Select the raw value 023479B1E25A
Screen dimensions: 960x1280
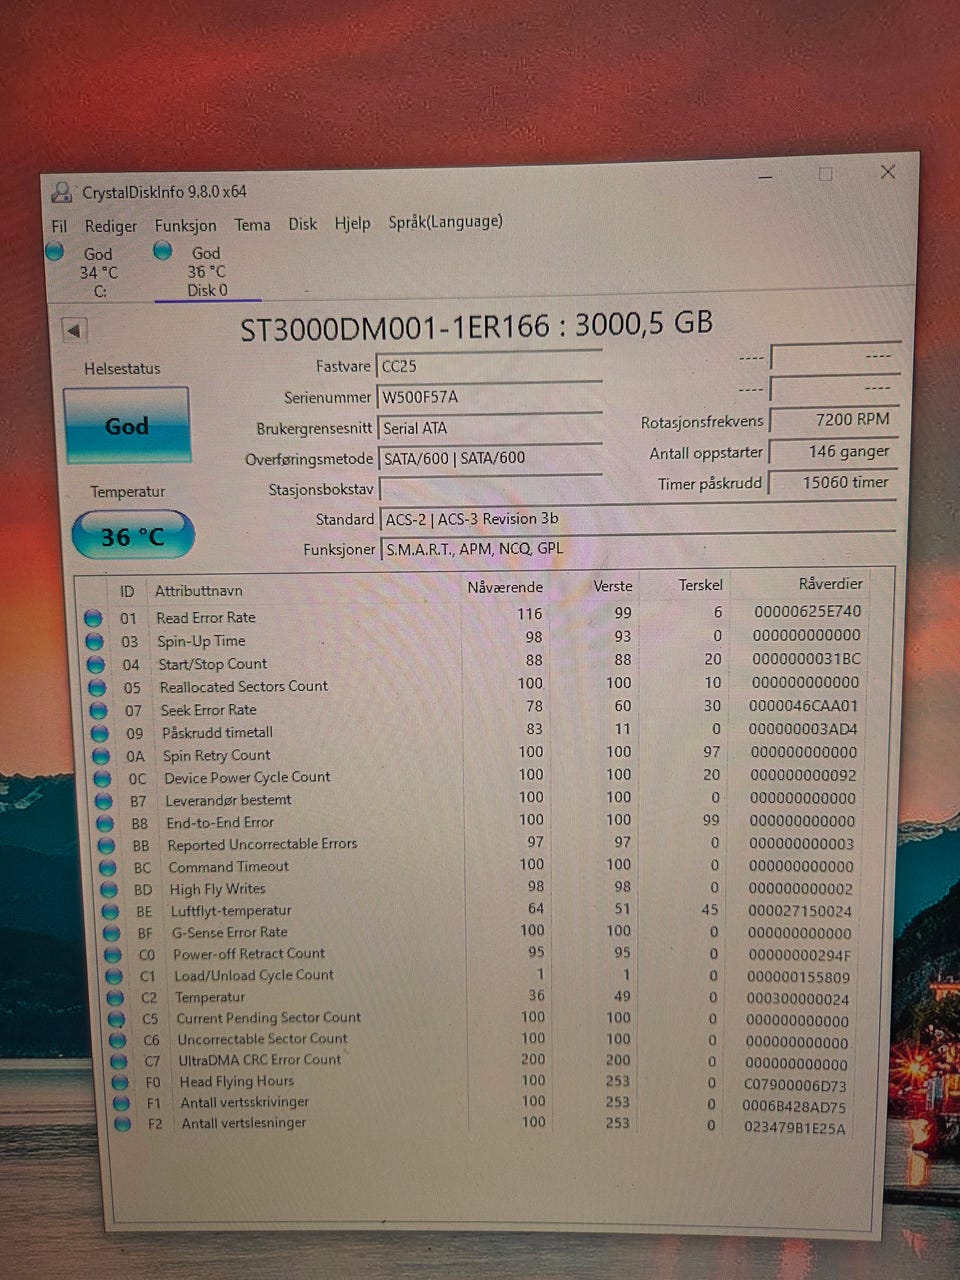pos(795,1128)
